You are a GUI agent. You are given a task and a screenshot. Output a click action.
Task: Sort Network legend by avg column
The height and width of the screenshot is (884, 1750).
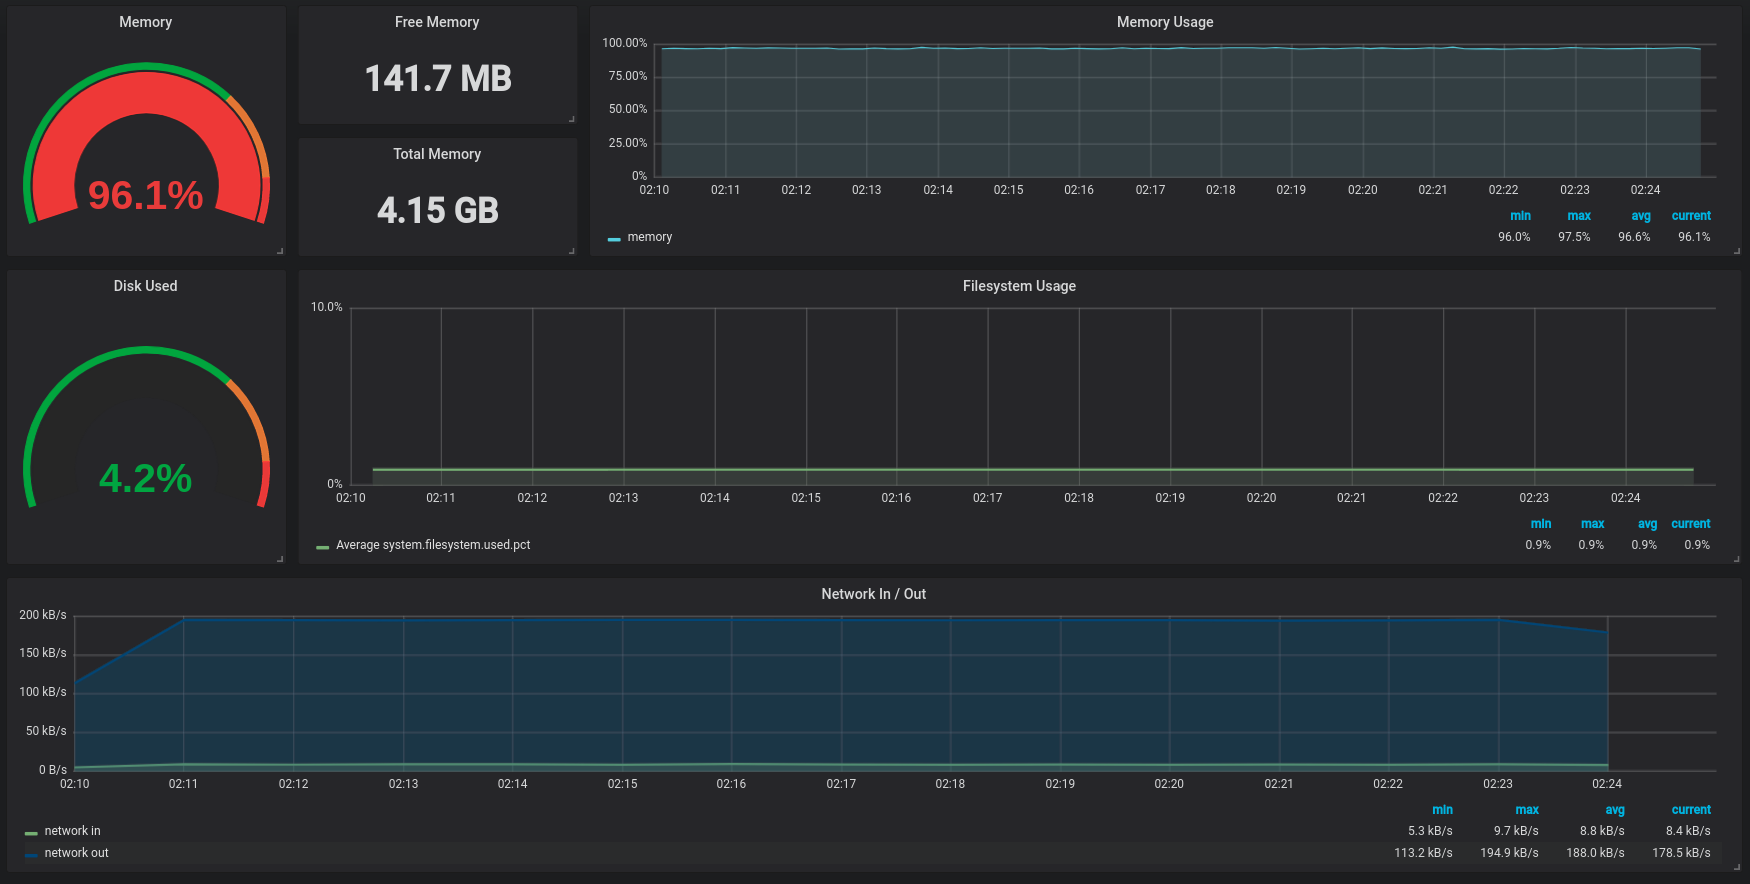click(1615, 810)
